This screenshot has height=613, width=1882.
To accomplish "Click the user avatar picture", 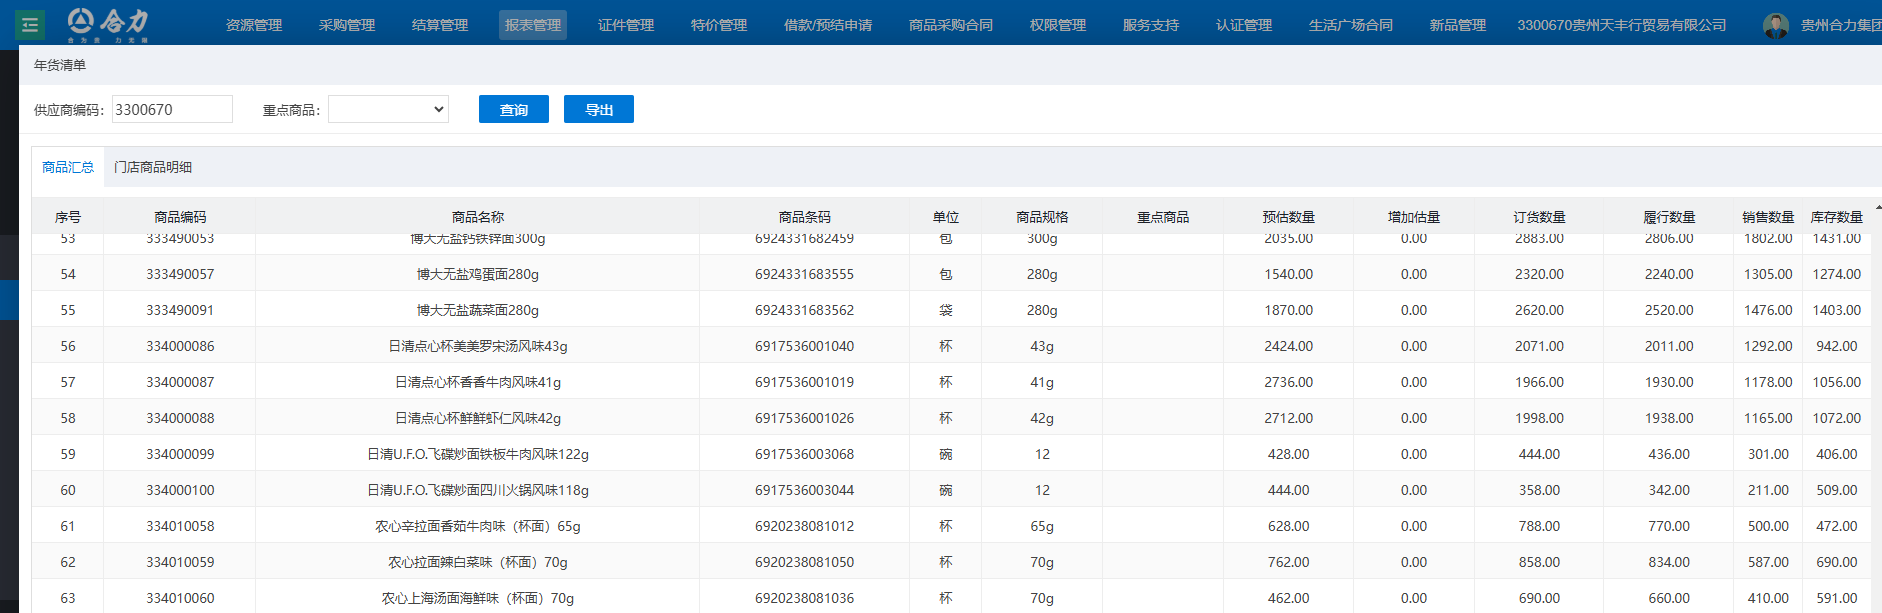I will tap(1775, 25).
